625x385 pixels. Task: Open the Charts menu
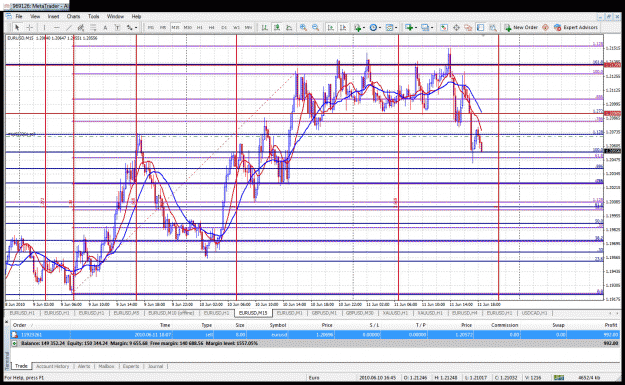click(x=73, y=16)
